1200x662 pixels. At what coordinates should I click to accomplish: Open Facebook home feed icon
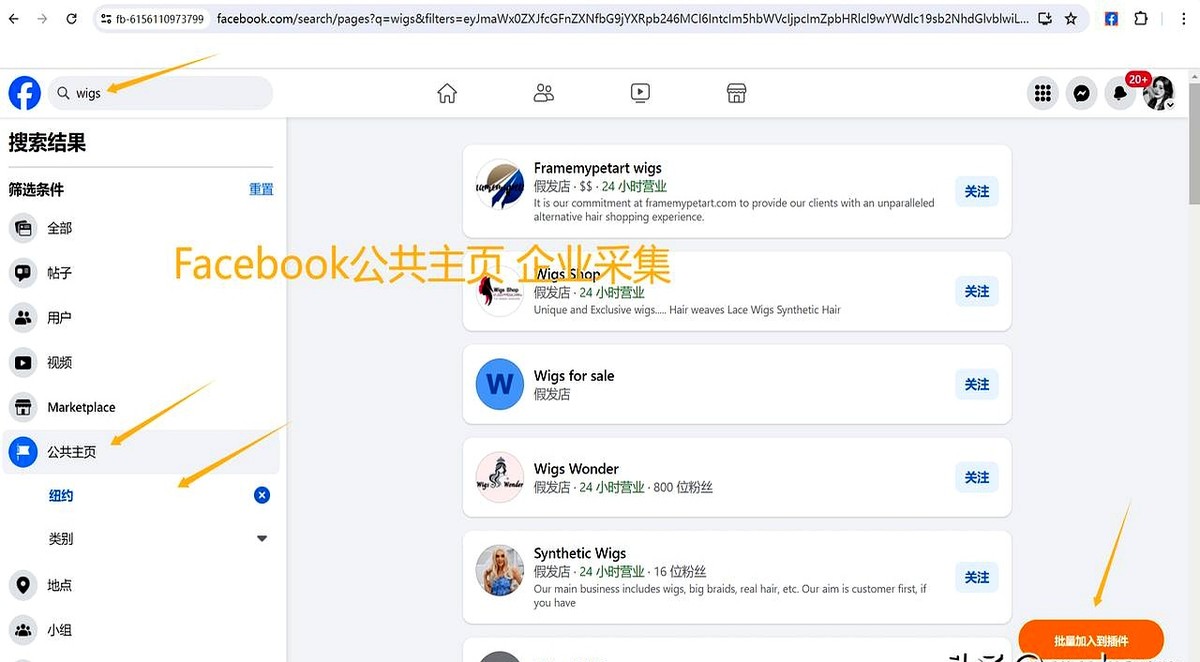[x=447, y=93]
